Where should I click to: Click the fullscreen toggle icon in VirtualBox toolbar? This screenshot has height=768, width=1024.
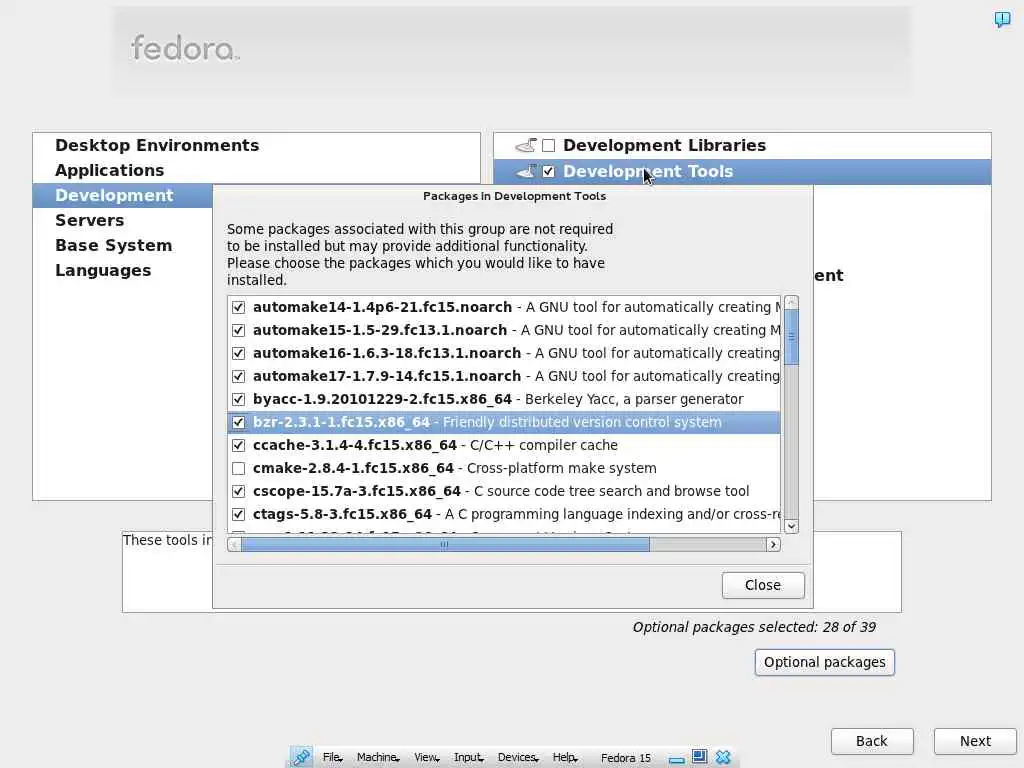click(699, 756)
